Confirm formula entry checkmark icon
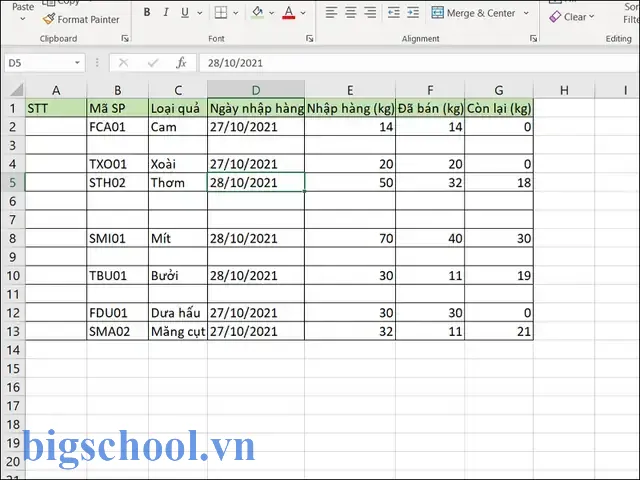This screenshot has width=640, height=480. point(153,63)
